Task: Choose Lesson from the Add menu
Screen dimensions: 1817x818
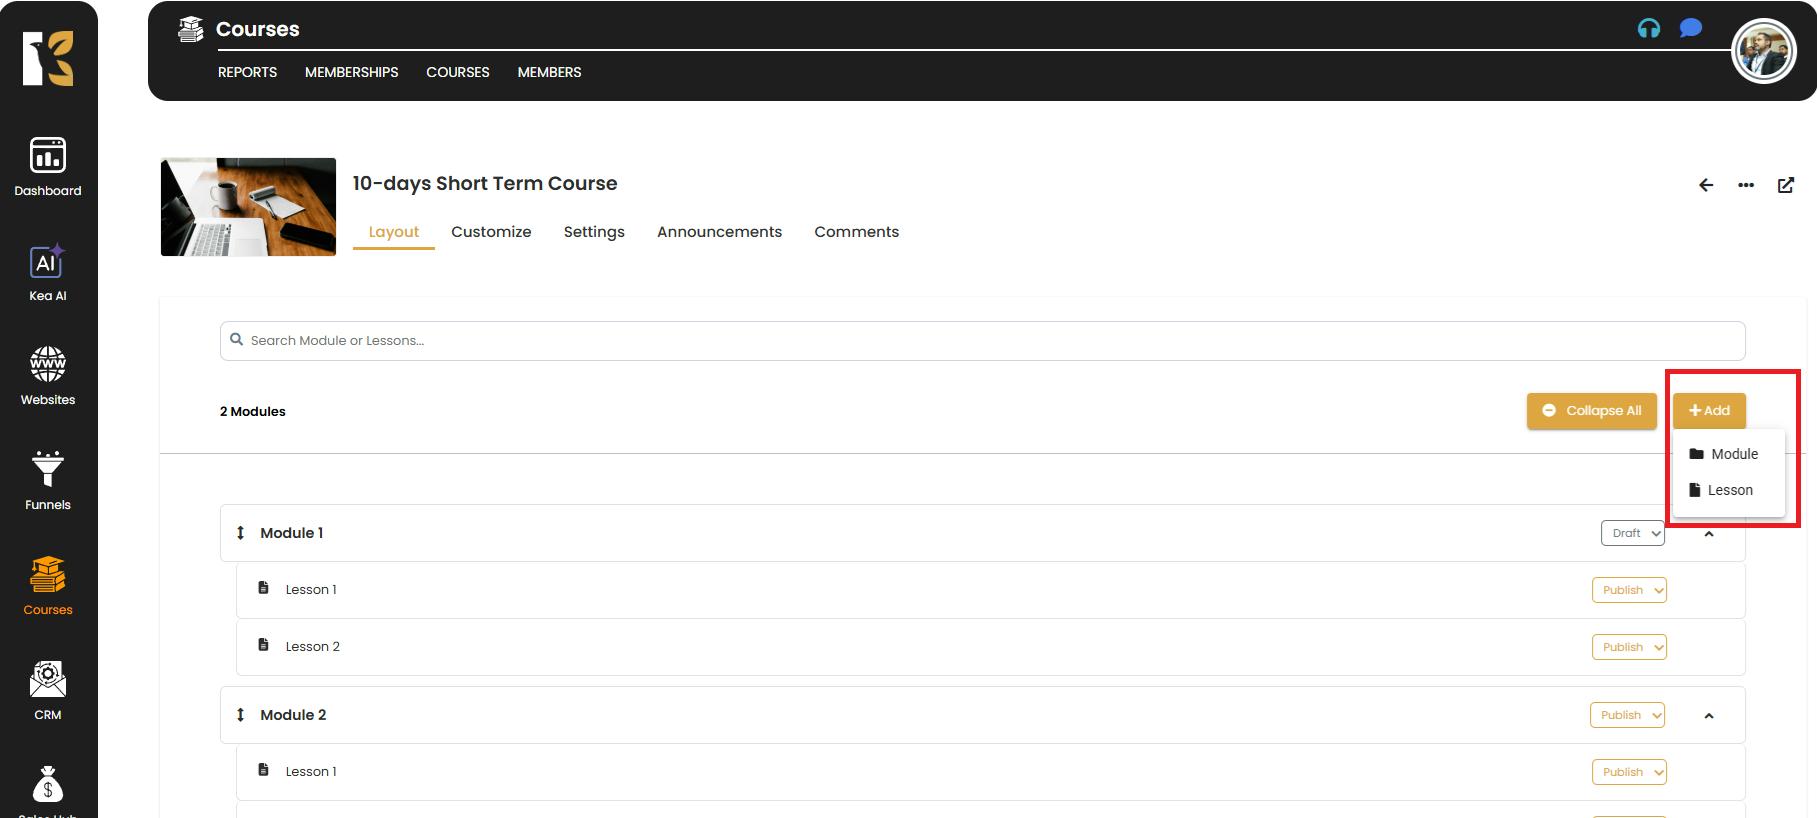Action: (x=1722, y=490)
